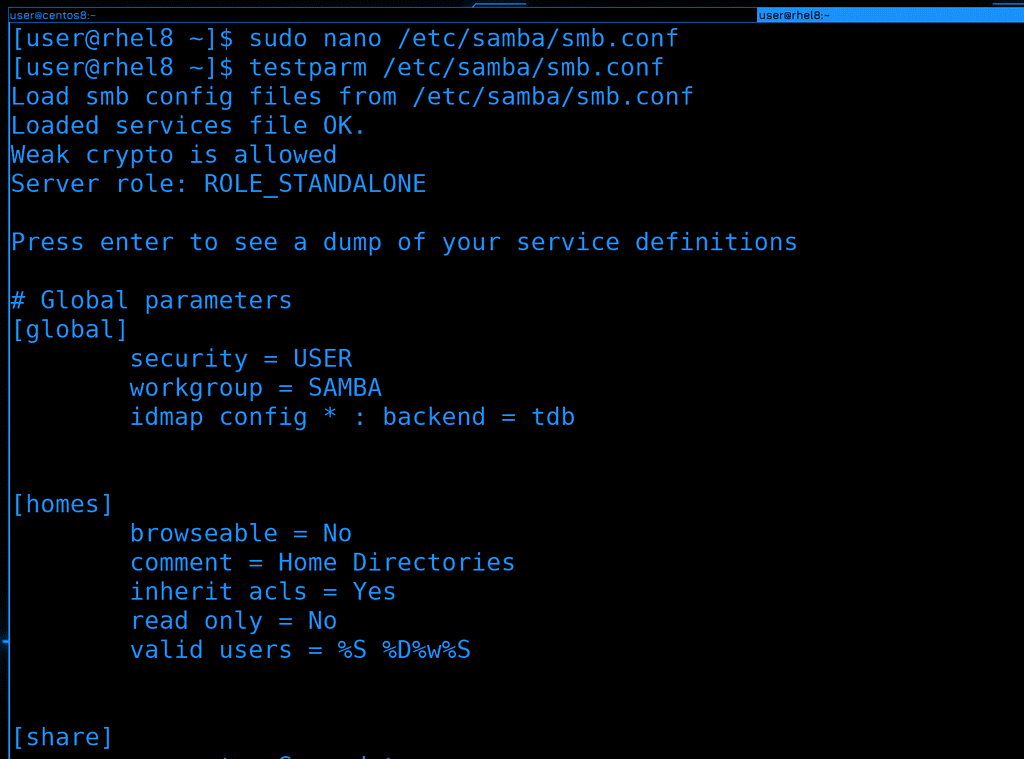Viewport: 1024px width, 759px height.
Task: Click the [homes] section header
Action: [62, 504]
